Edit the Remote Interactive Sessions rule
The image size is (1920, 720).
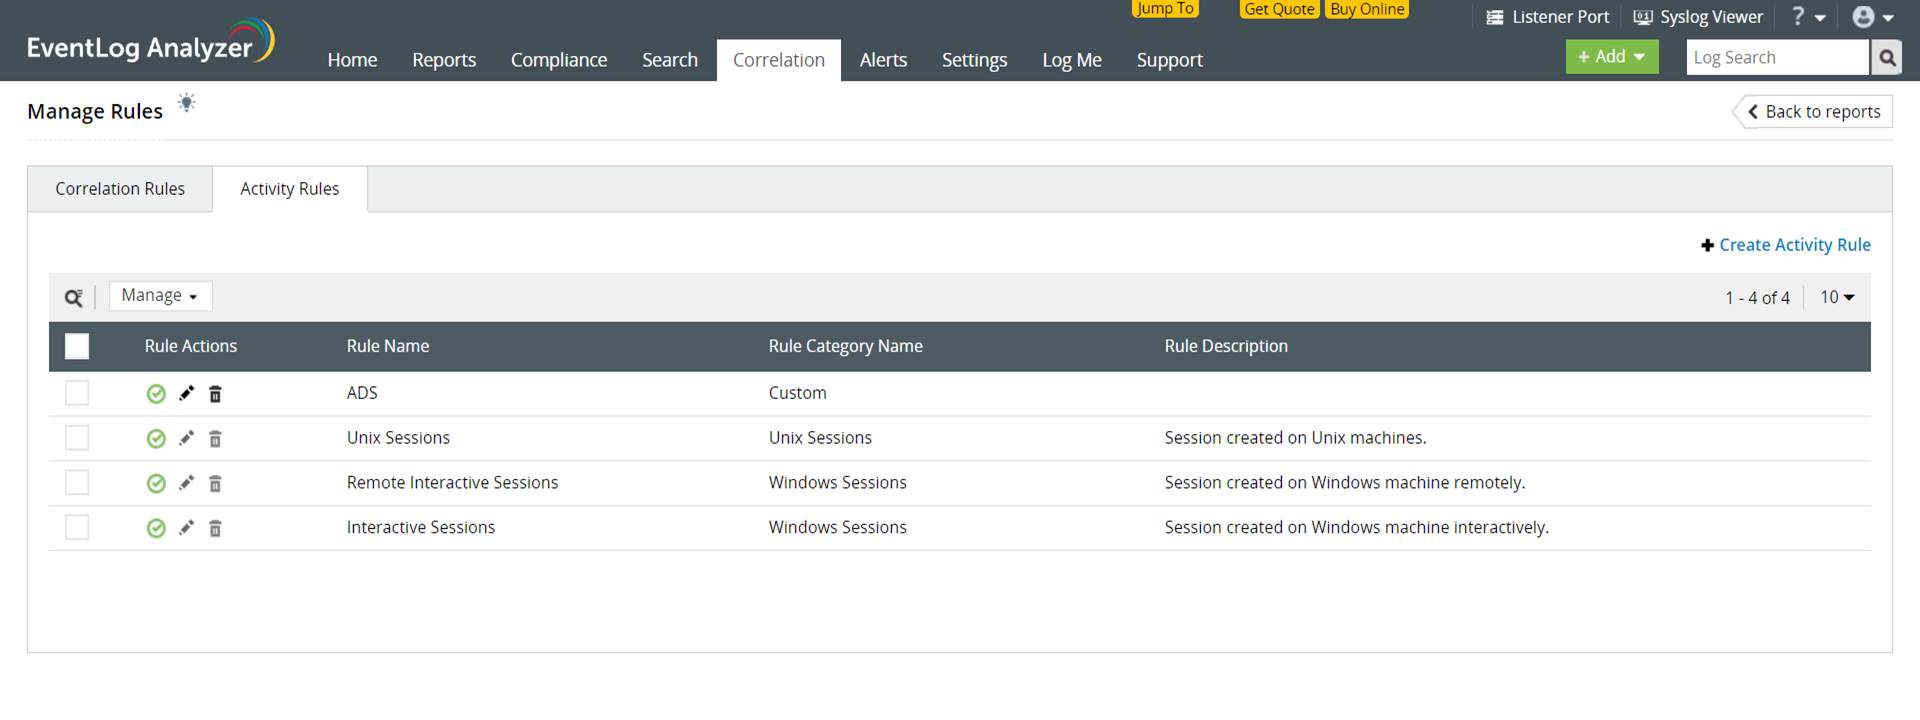point(186,483)
